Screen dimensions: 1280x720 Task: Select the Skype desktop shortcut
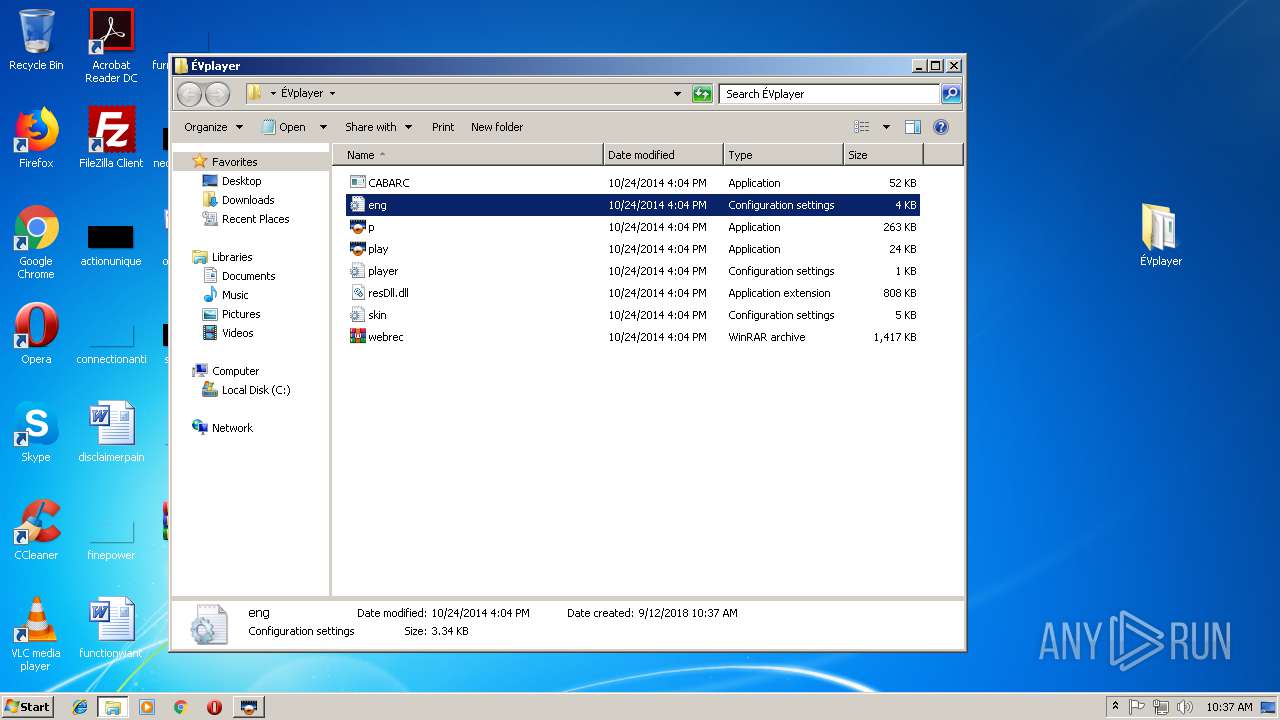tap(36, 432)
